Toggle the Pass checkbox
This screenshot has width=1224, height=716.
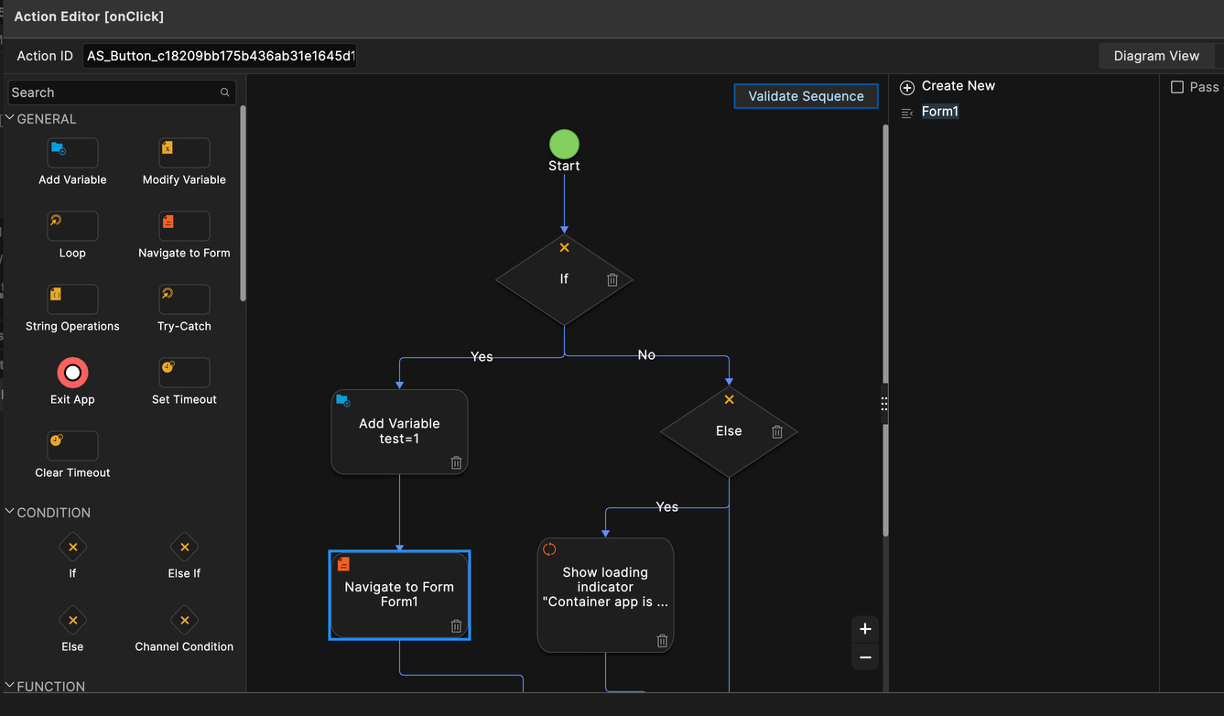tap(1177, 87)
